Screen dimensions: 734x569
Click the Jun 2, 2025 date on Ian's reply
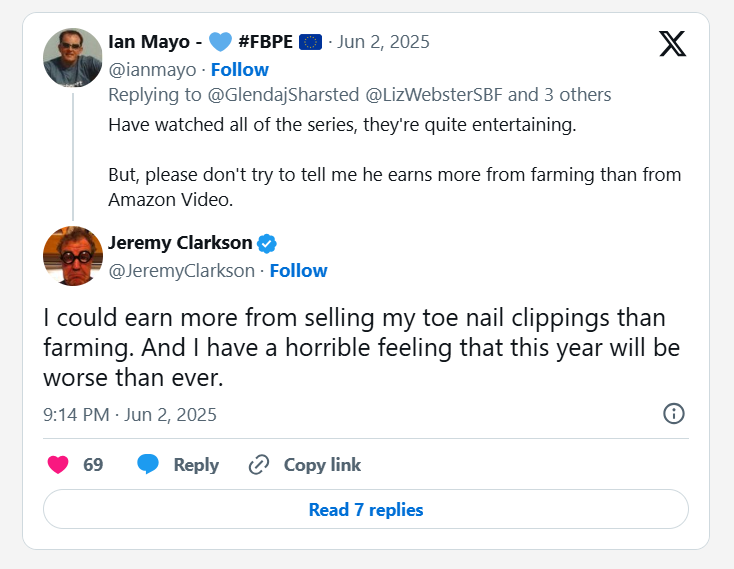click(383, 42)
